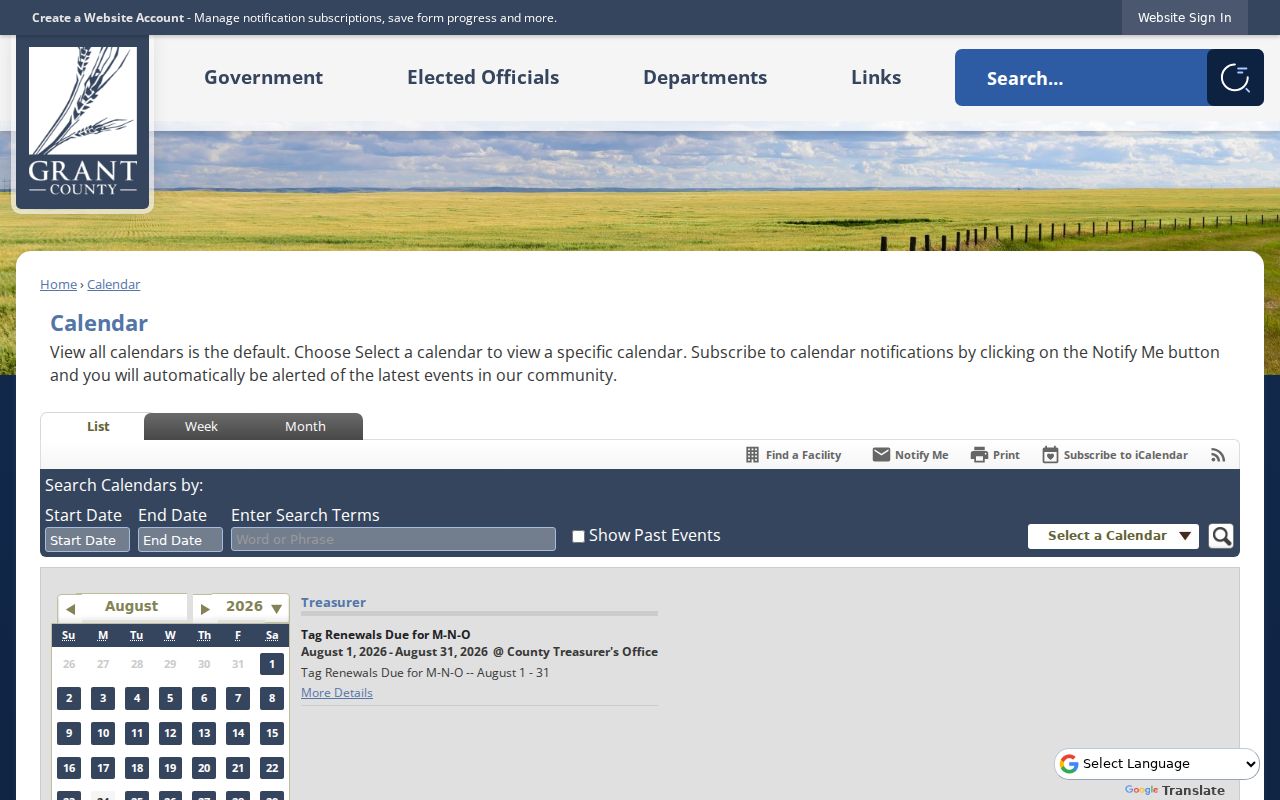Click the Calendar breadcrumb link
Screen dimensions: 1280x800
coord(114,285)
